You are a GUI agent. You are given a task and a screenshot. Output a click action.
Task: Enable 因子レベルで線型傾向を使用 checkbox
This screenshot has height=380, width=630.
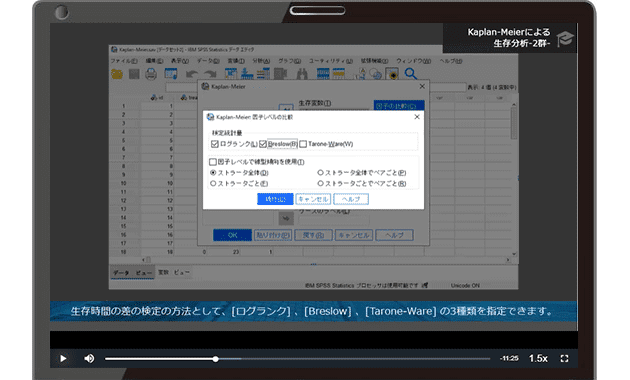click(213, 162)
